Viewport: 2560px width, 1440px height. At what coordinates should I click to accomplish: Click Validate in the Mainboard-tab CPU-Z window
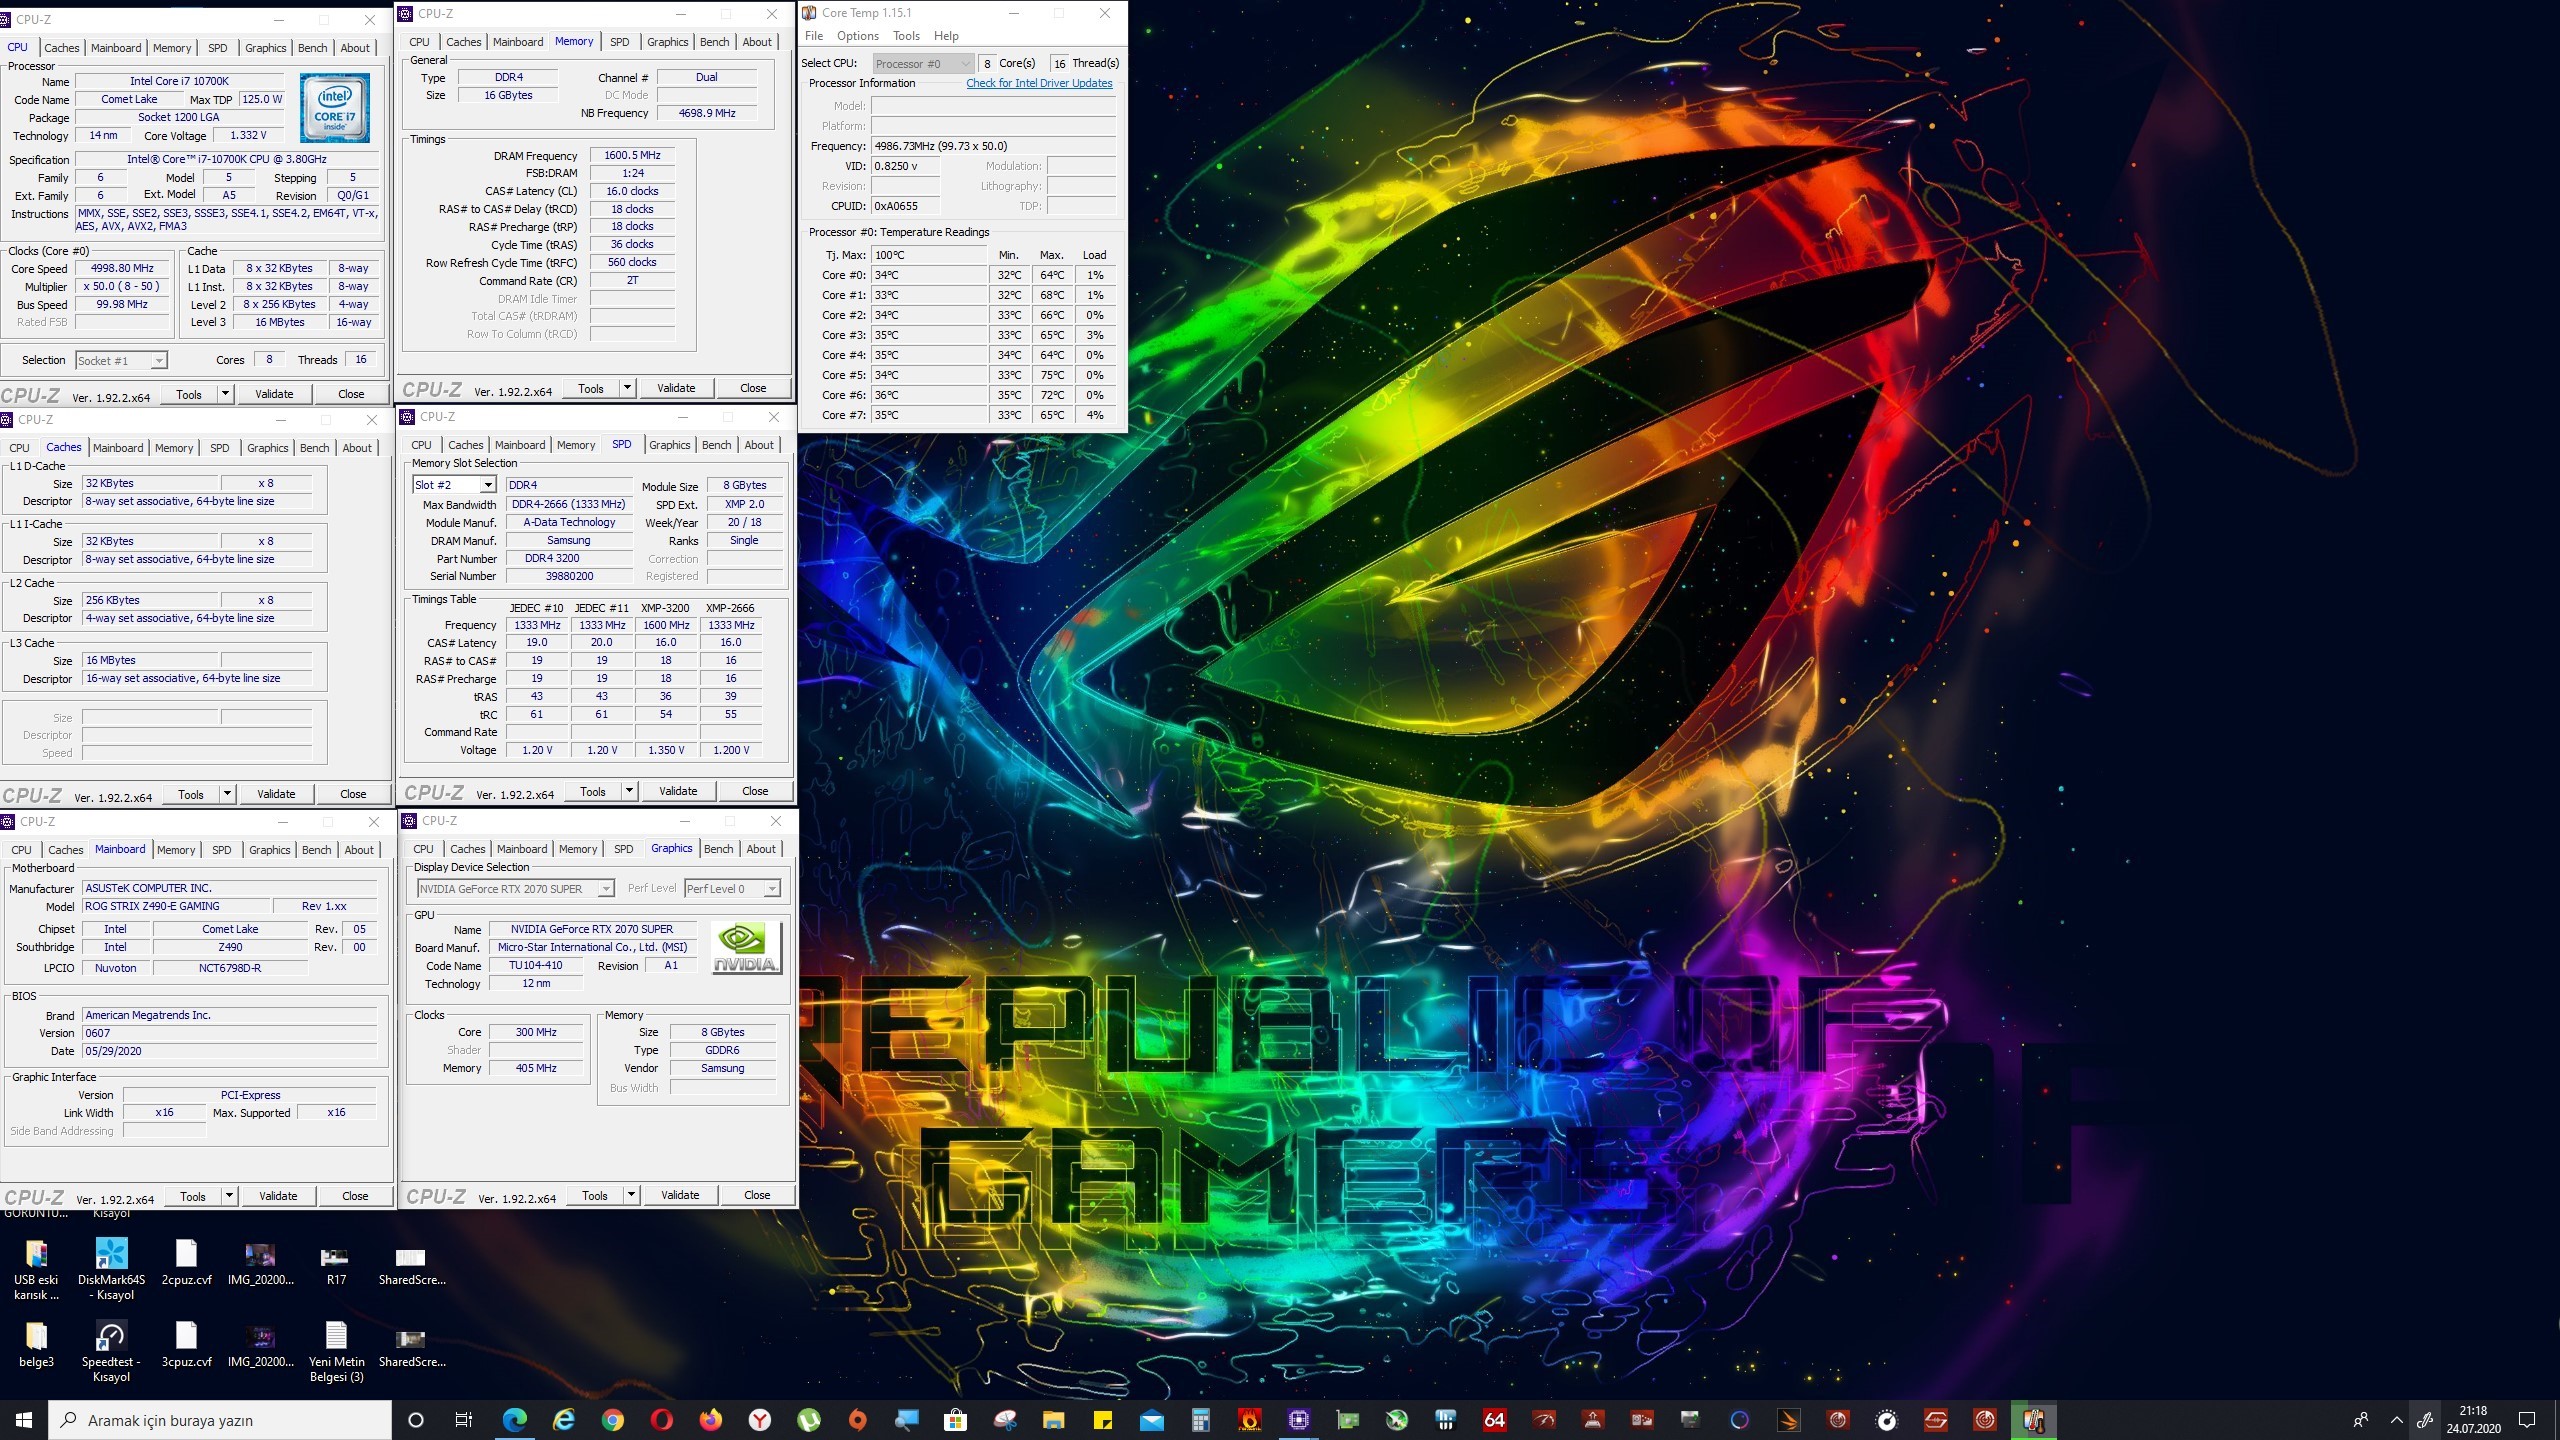(x=278, y=1196)
